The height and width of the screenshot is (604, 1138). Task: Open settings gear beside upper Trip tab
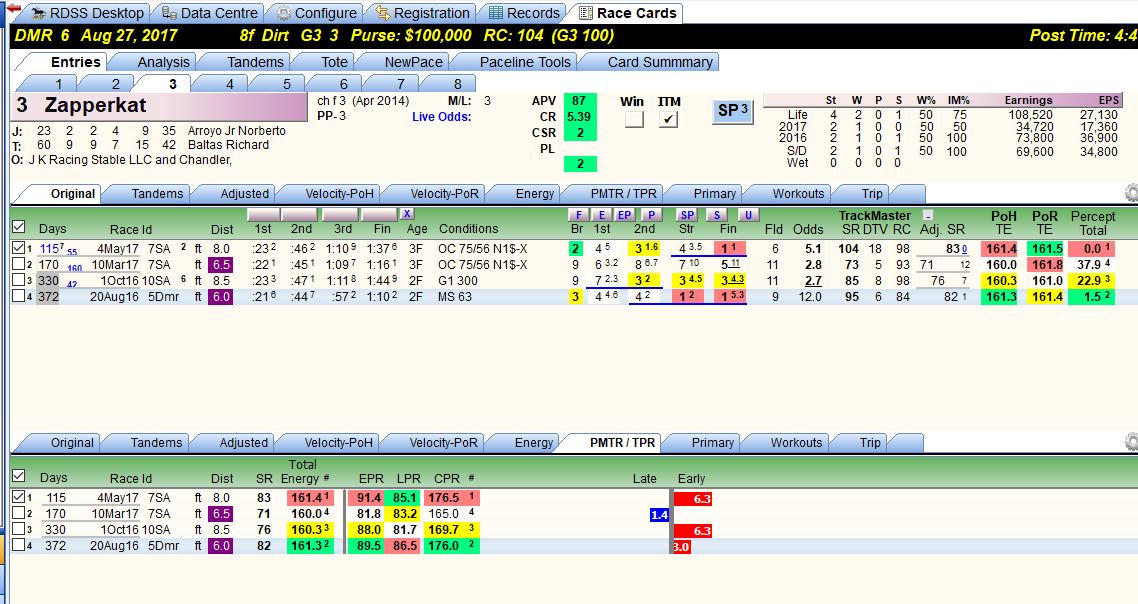tap(1131, 193)
